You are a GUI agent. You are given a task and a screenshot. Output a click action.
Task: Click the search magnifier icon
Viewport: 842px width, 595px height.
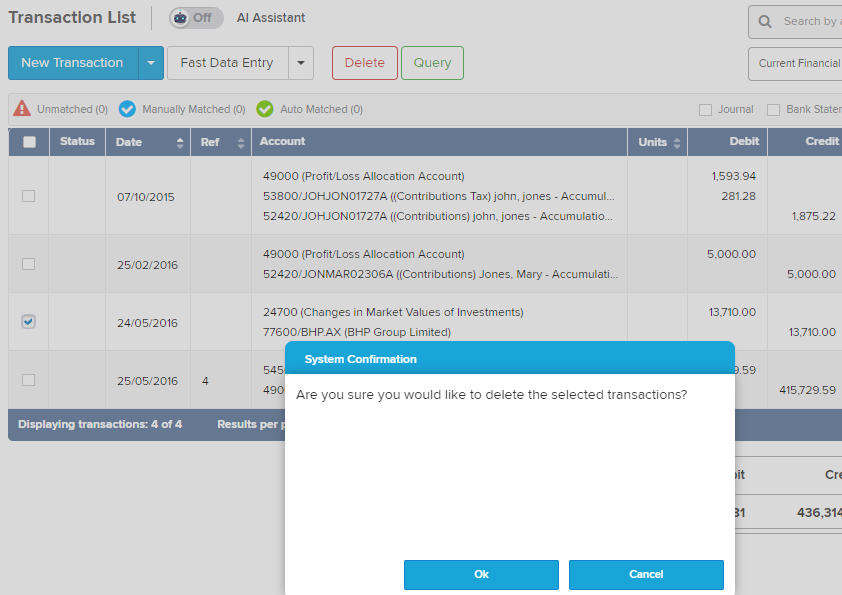tap(765, 21)
